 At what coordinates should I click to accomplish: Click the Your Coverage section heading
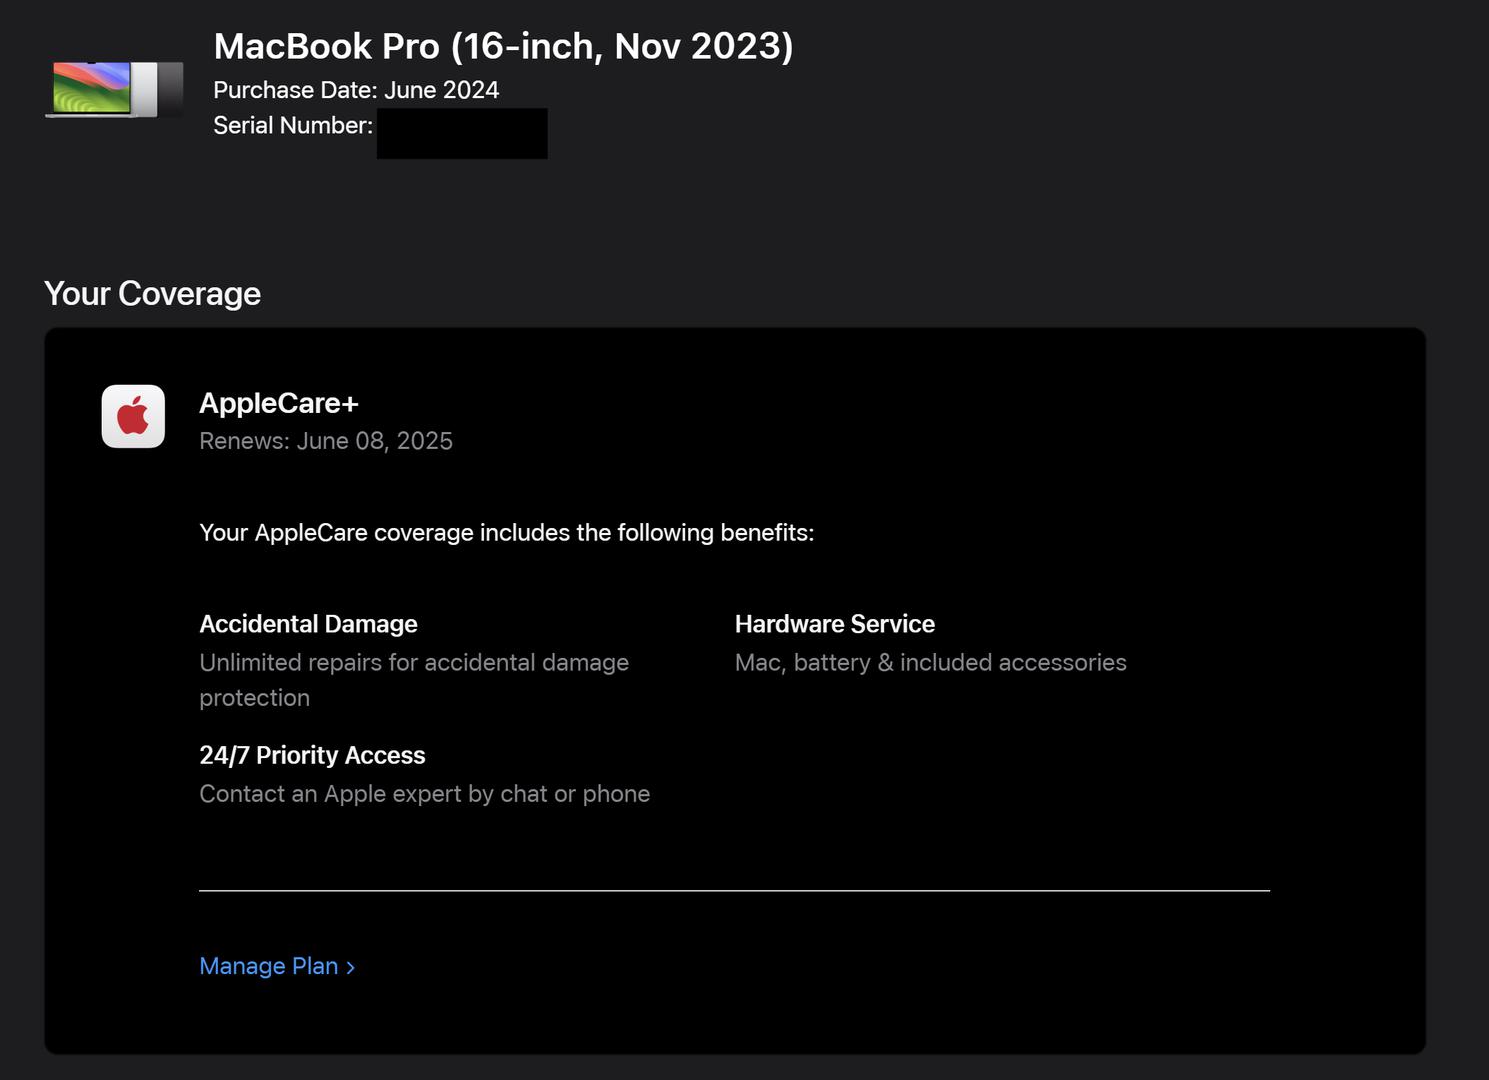(152, 293)
